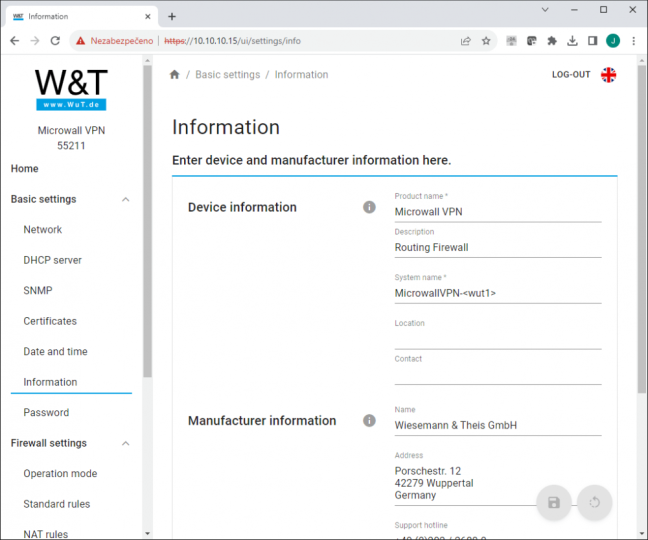Collapse the Firewall settings section
This screenshot has height=540, width=648.
pyautogui.click(x=126, y=443)
